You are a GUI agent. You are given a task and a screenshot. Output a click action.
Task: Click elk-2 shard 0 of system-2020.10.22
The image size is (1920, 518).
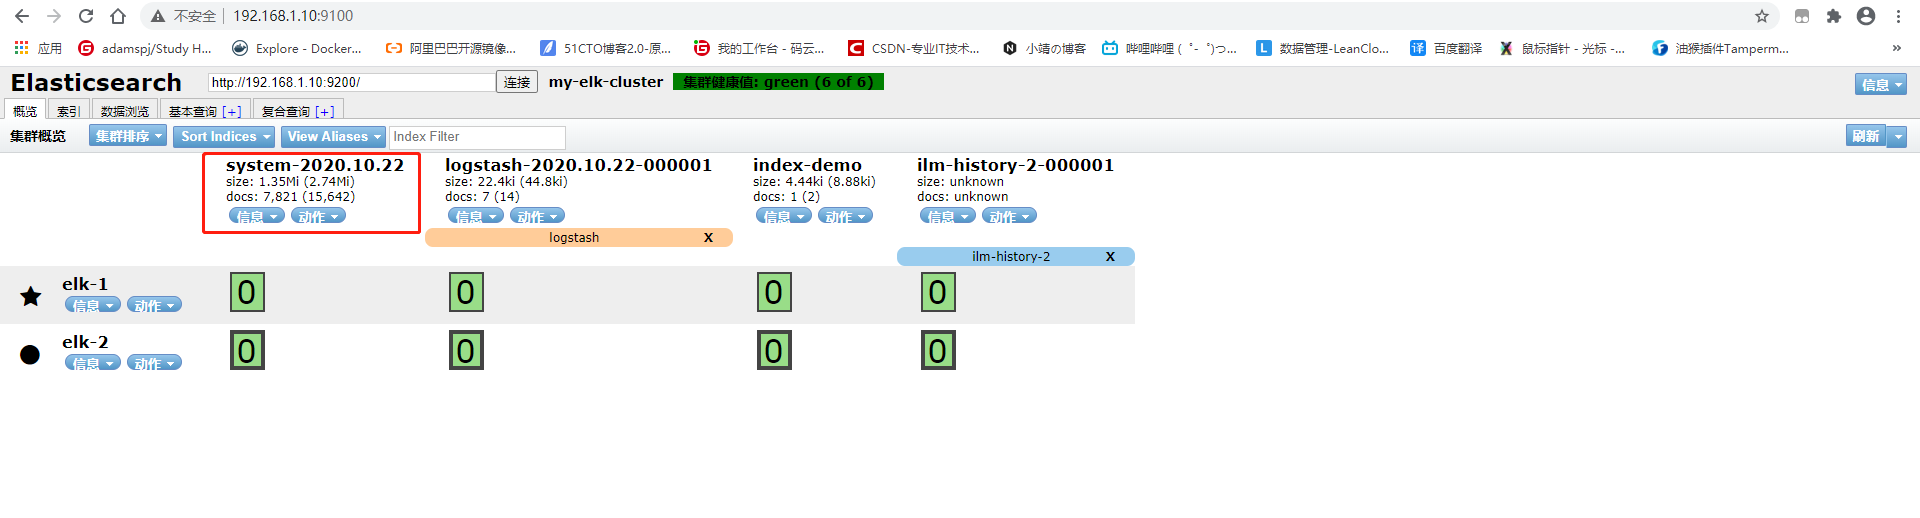click(247, 350)
